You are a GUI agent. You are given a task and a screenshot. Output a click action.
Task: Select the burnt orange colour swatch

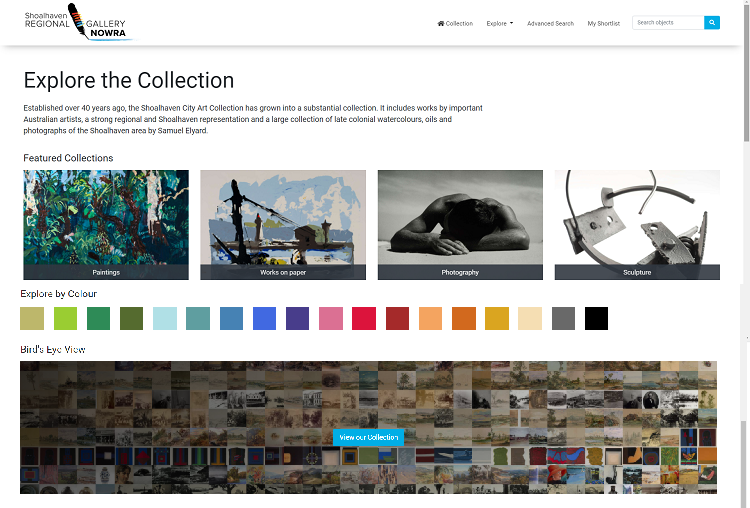click(464, 319)
